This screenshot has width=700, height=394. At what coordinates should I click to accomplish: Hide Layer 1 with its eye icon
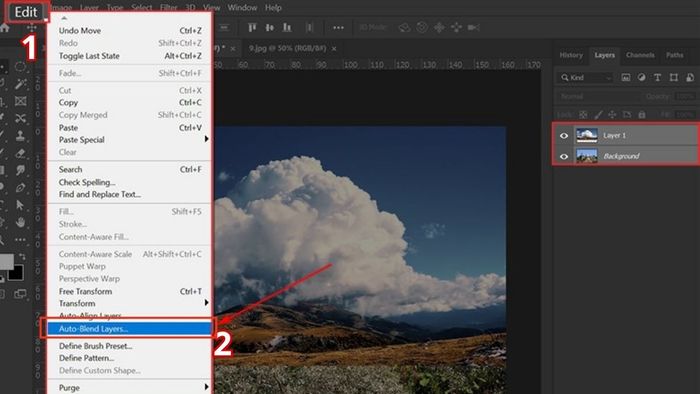(x=564, y=136)
